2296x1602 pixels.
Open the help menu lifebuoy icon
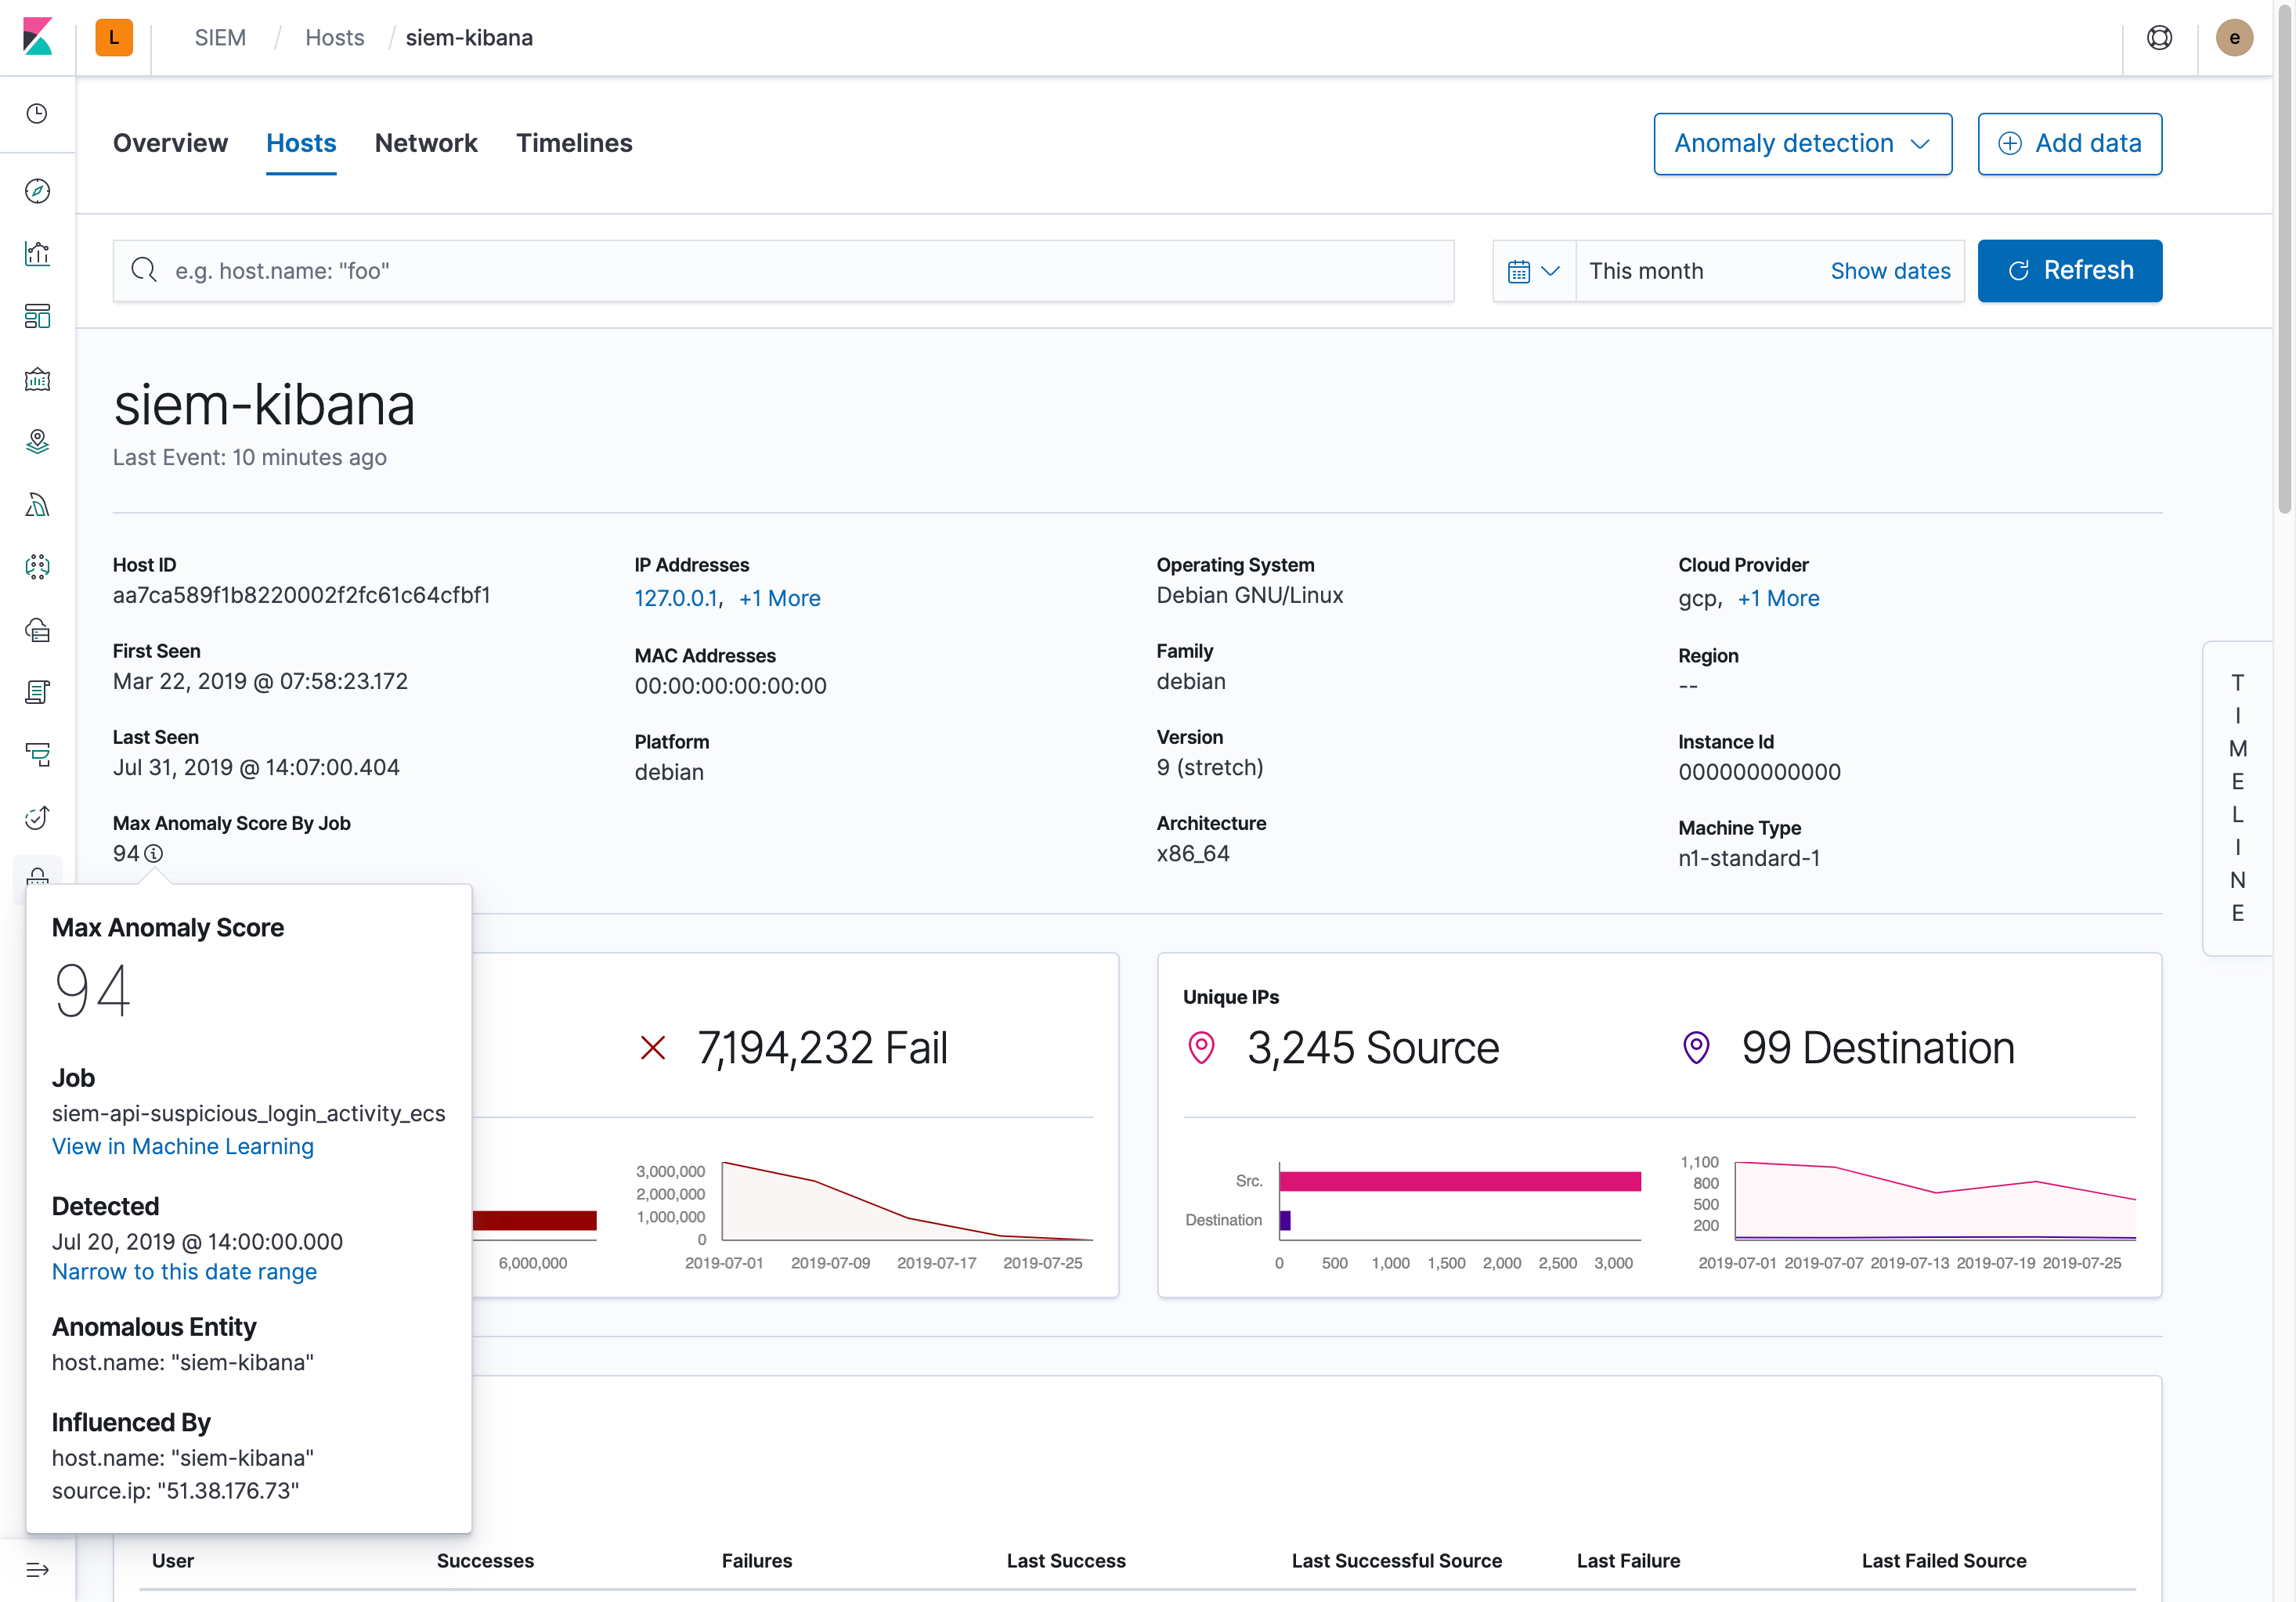pos(2159,38)
